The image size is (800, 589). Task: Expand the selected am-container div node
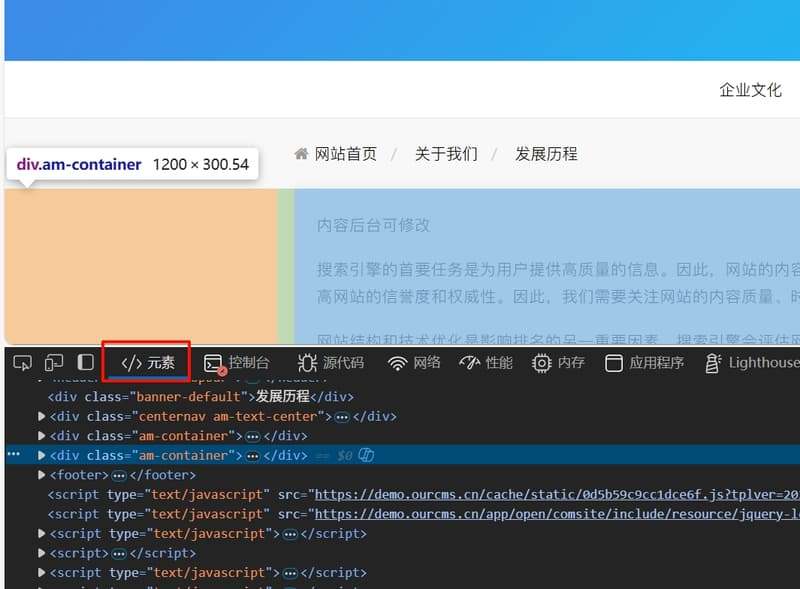[x=42, y=455]
